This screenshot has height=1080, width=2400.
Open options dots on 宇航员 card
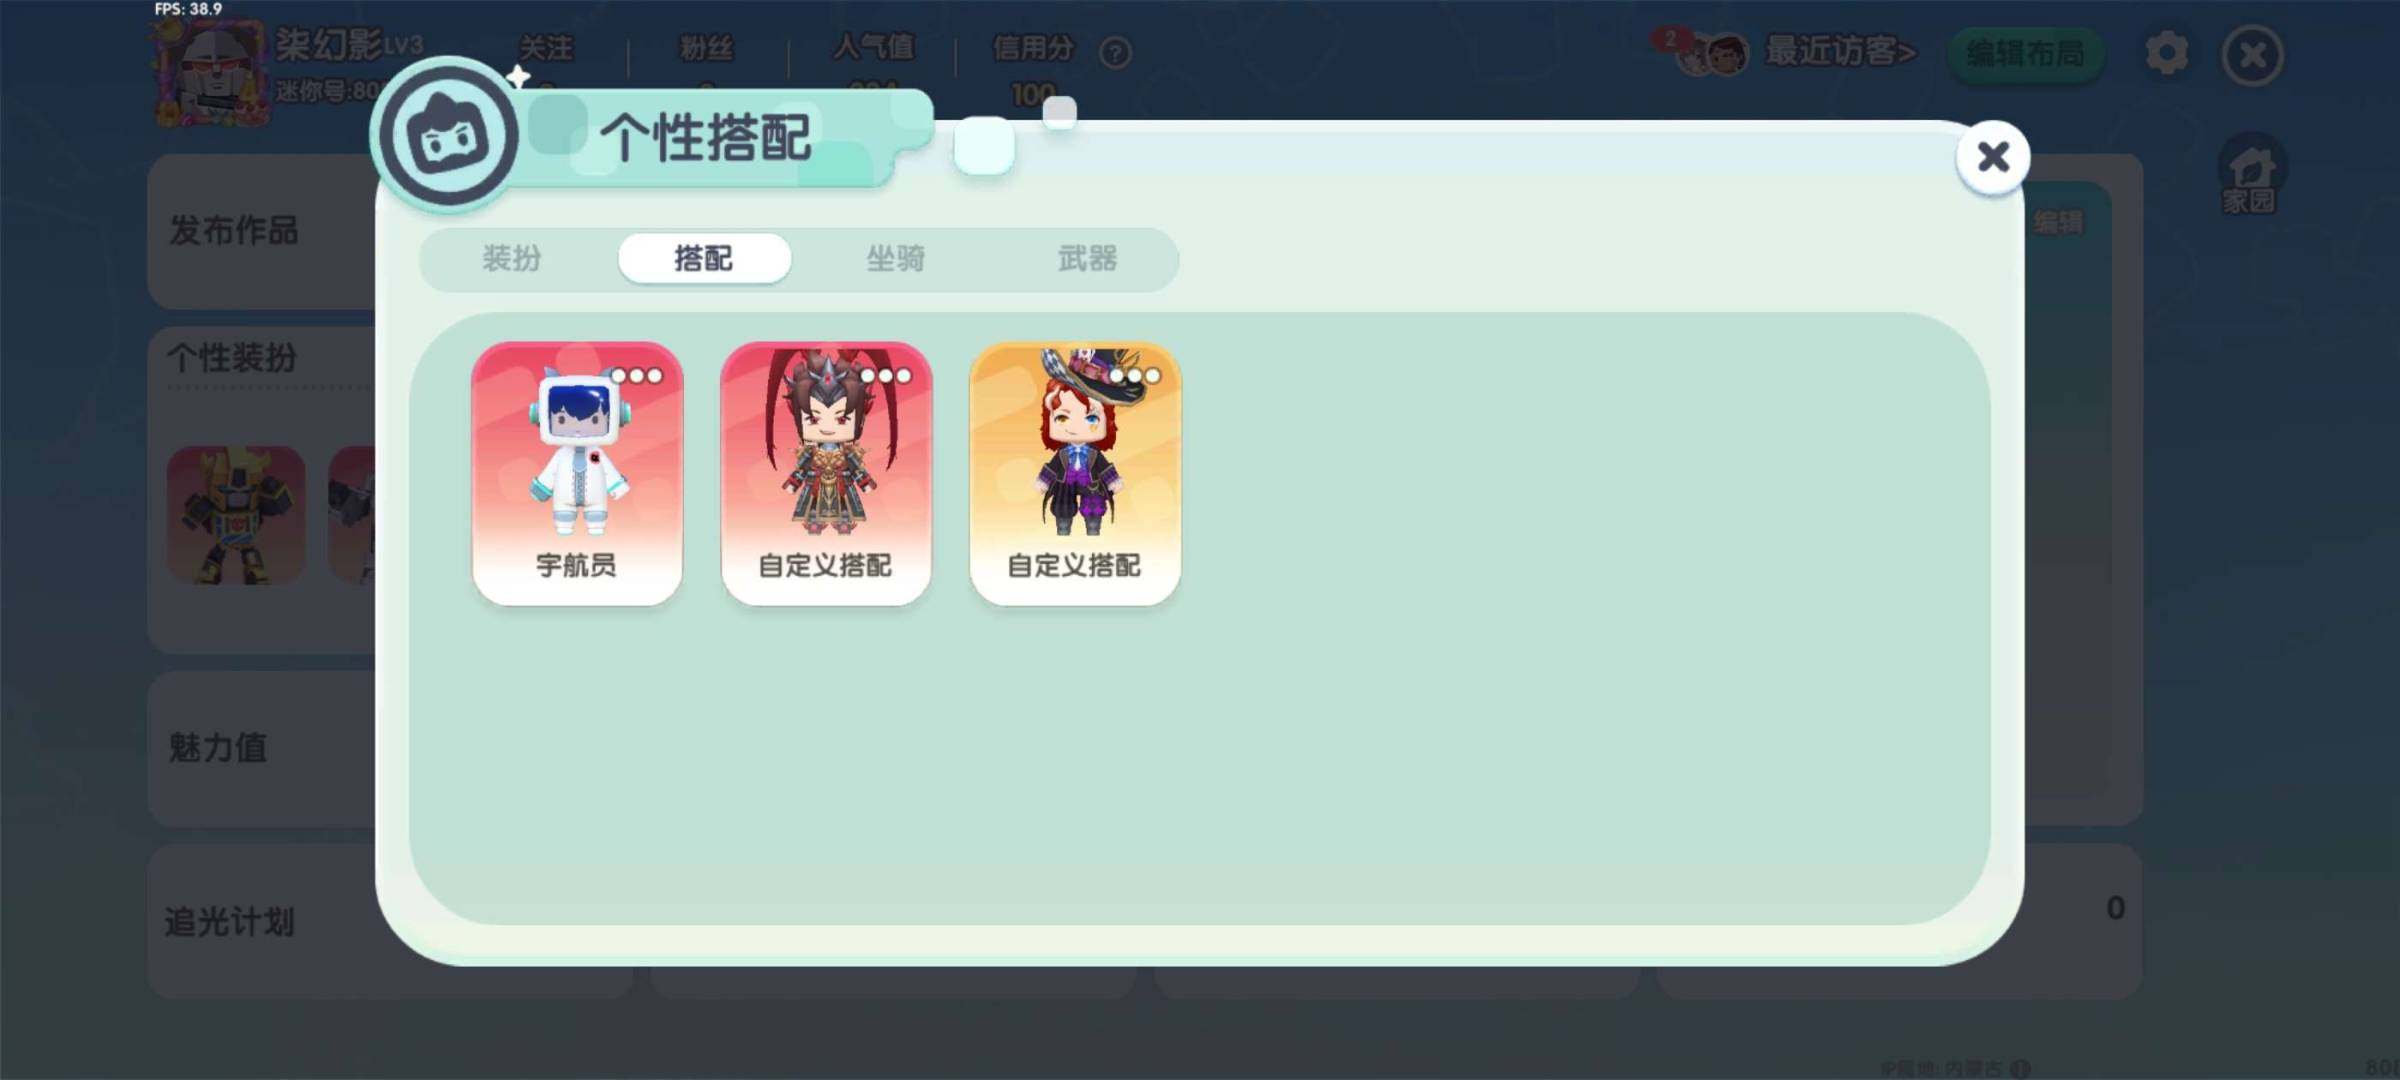point(637,376)
